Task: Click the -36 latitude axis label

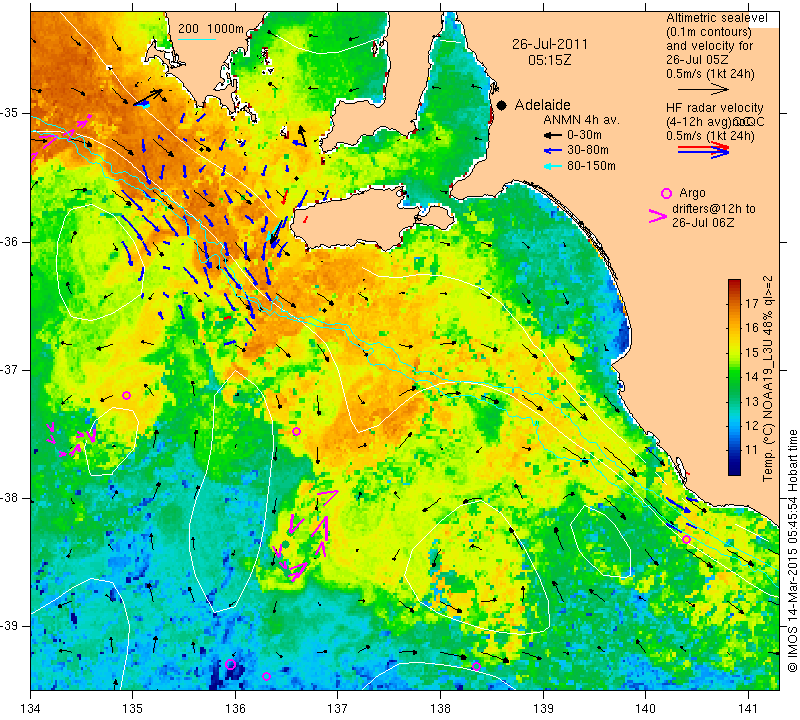Action: [12, 241]
